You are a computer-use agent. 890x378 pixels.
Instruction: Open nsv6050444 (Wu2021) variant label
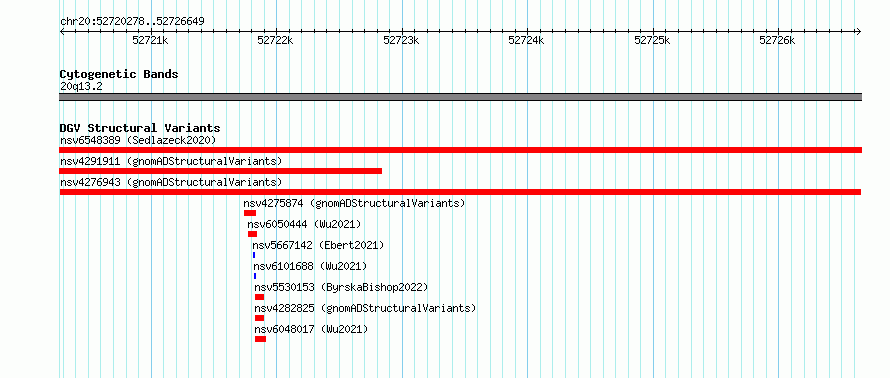304,224
